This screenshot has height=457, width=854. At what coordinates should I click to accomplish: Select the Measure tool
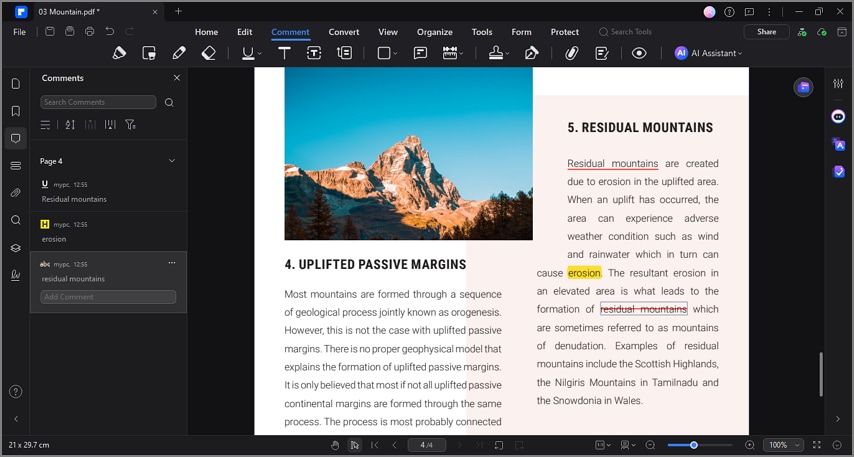tap(449, 53)
